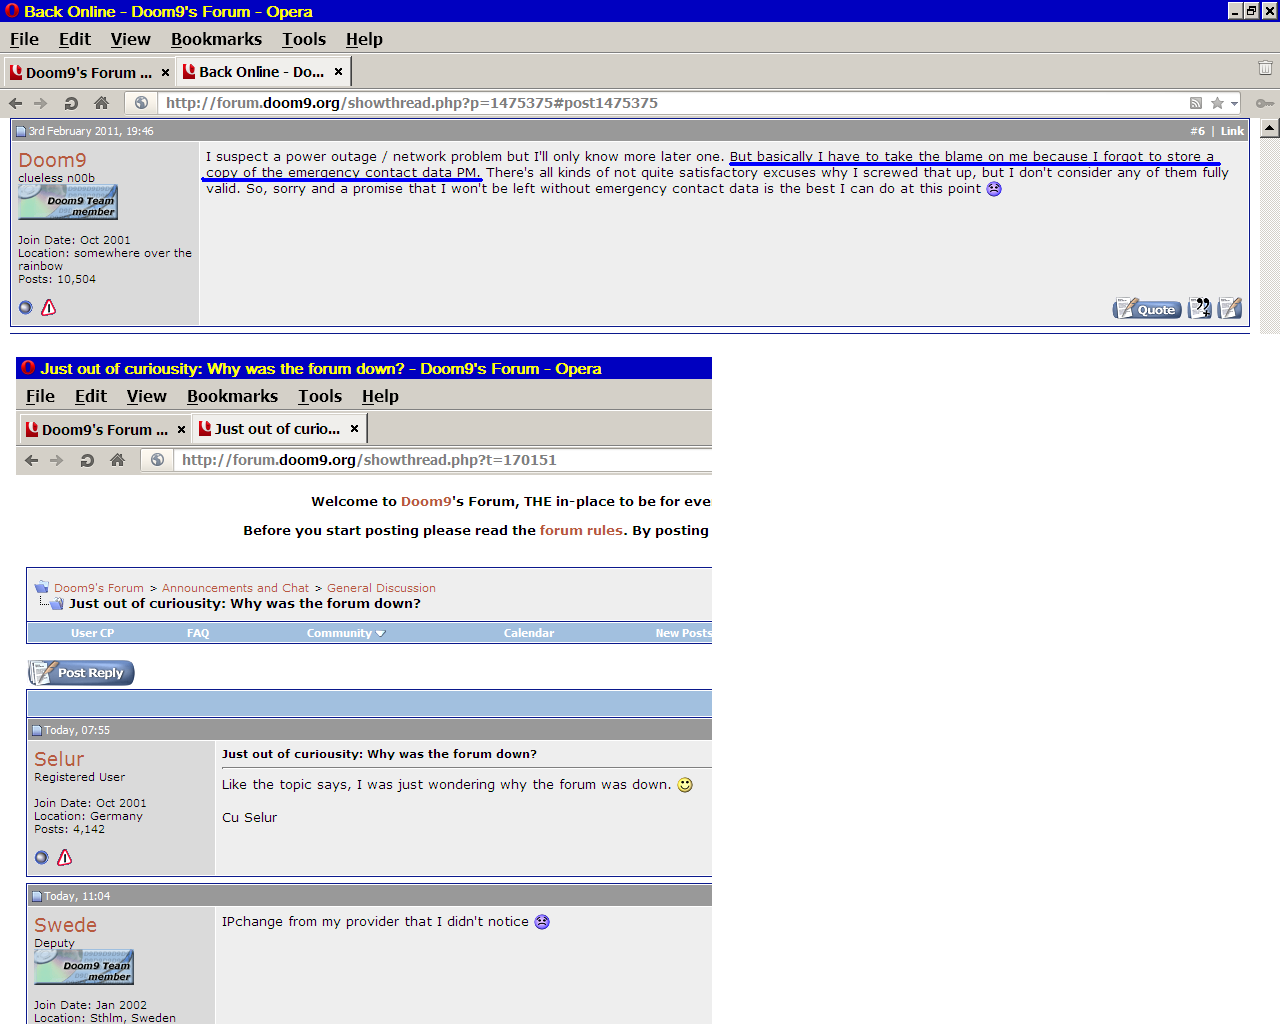This screenshot has height=1024, width=1280.
Task: Close the lower window's Doom9's Forum tab
Action: tap(181, 430)
